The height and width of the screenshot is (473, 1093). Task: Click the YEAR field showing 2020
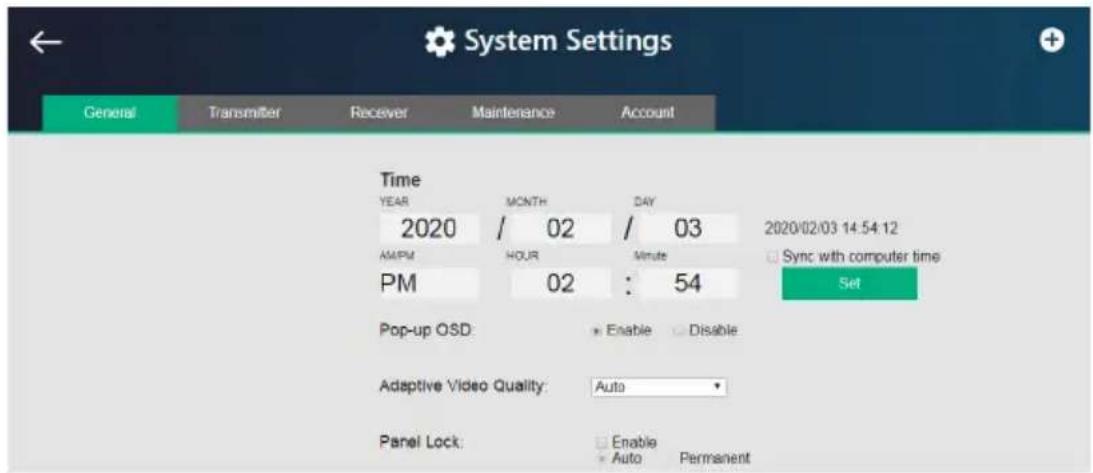tap(429, 230)
